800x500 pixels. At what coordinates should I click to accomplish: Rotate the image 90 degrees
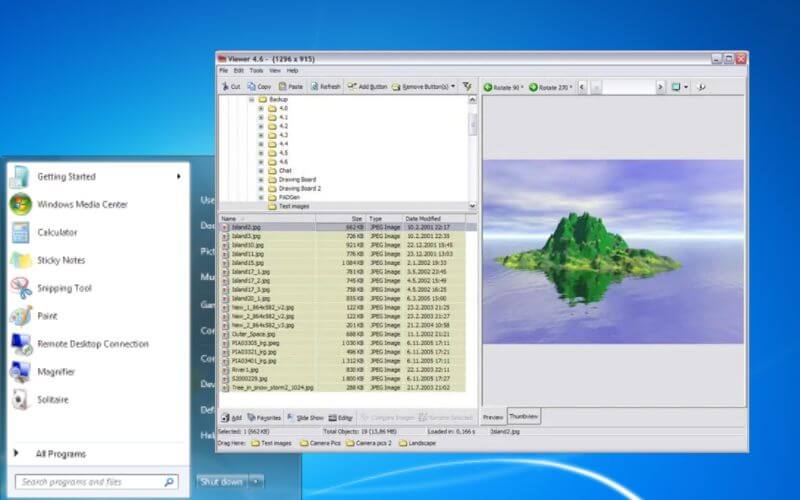pos(504,87)
